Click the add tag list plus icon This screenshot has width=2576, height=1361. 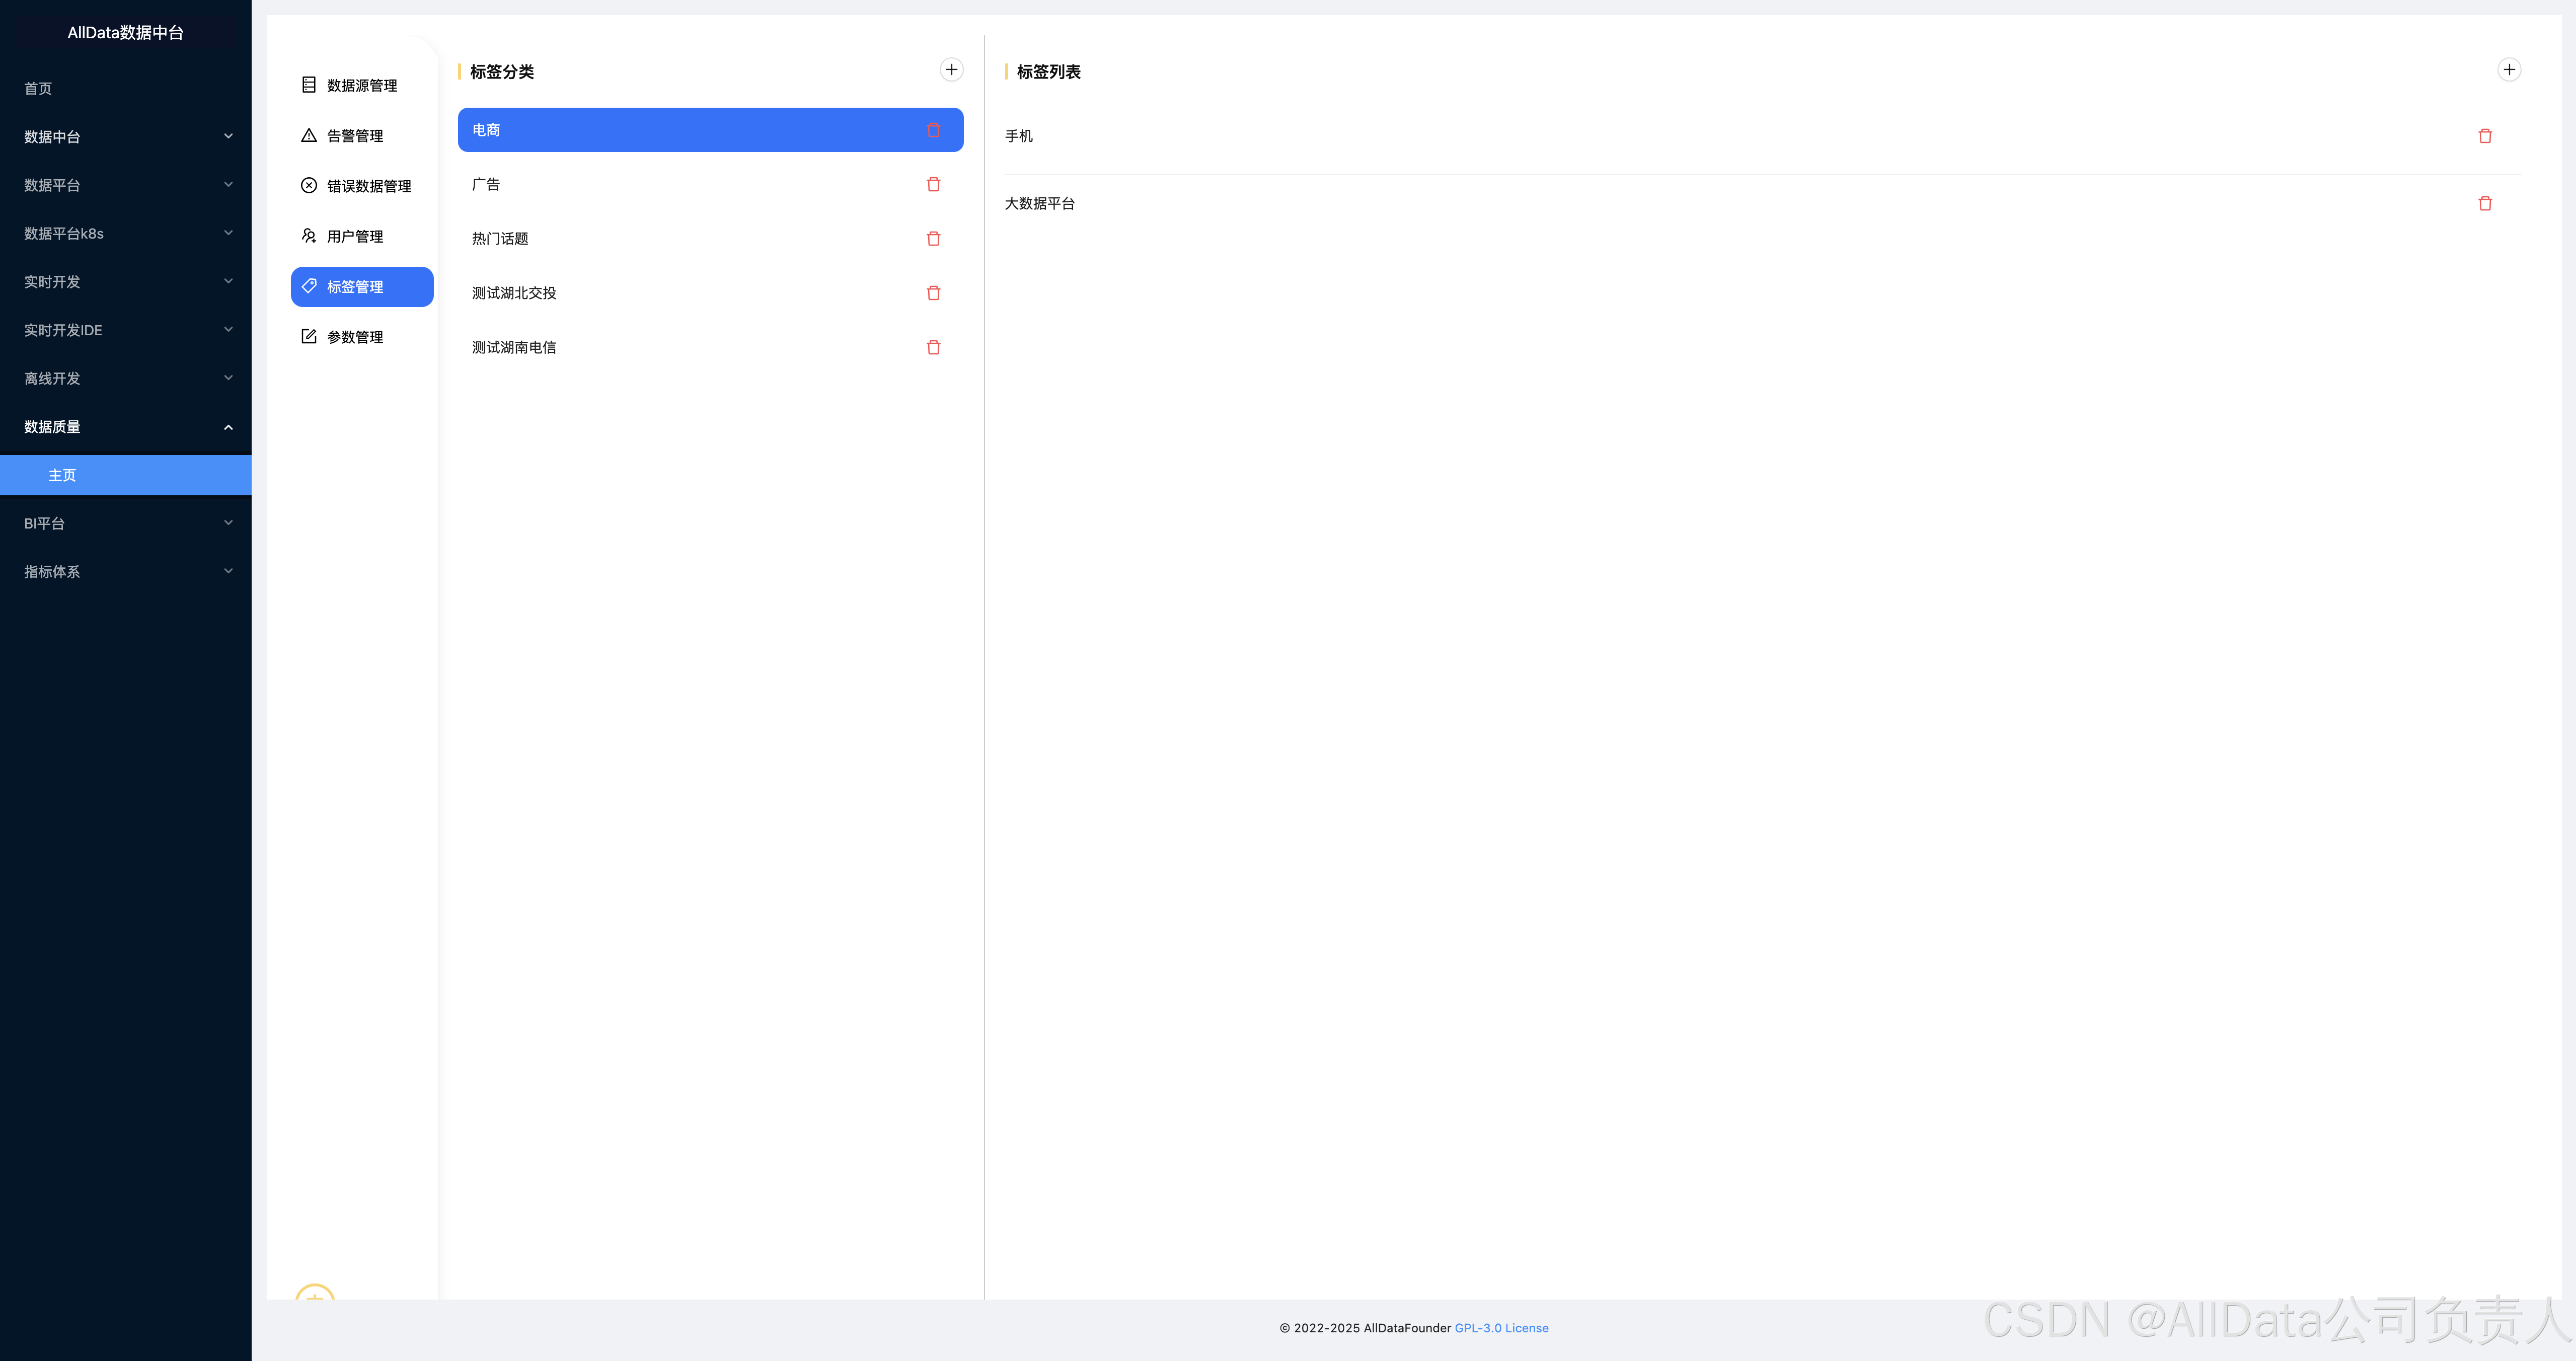tap(2508, 70)
